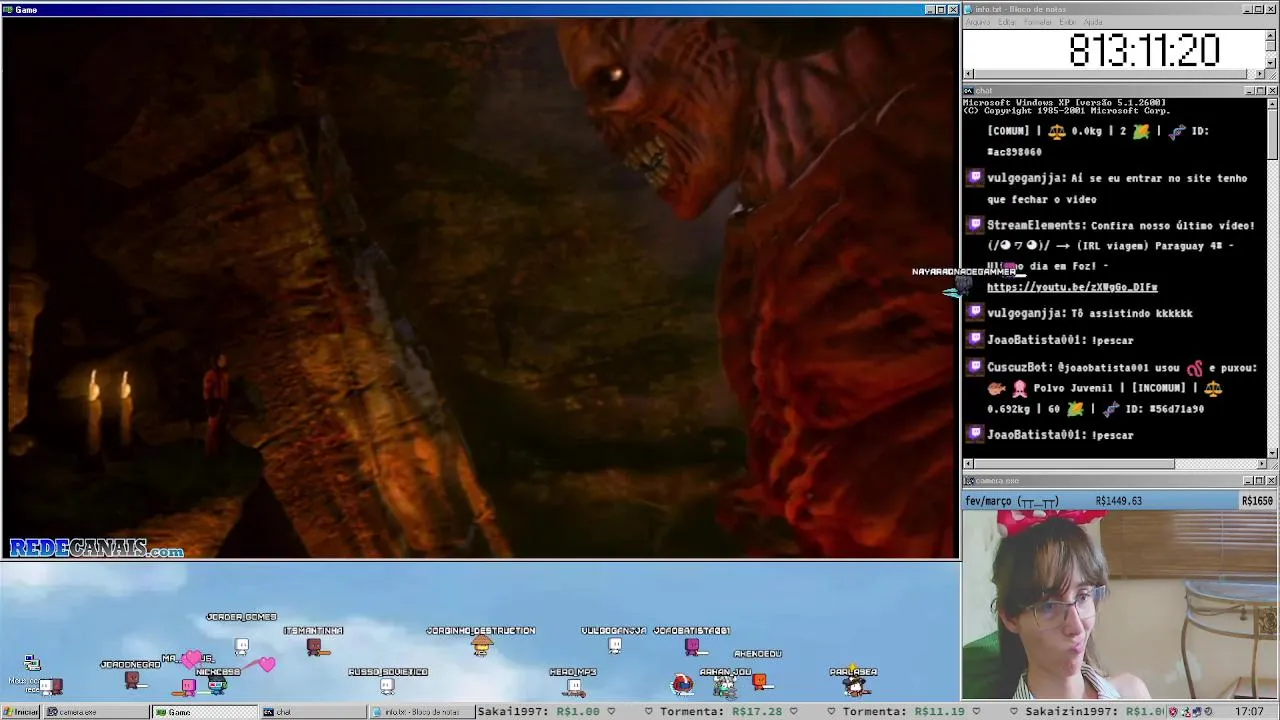Click the Tormenta R$17.28 ticker entry
The image size is (1280, 720).
[721, 712]
